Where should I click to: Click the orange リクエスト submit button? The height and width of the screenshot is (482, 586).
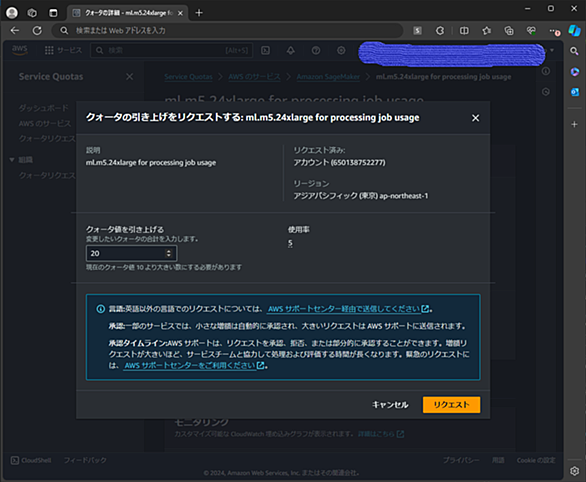pos(451,405)
